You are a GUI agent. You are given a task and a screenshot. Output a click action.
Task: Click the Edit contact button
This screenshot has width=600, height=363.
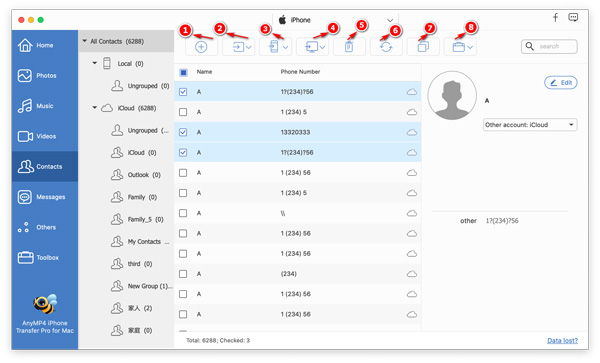561,83
